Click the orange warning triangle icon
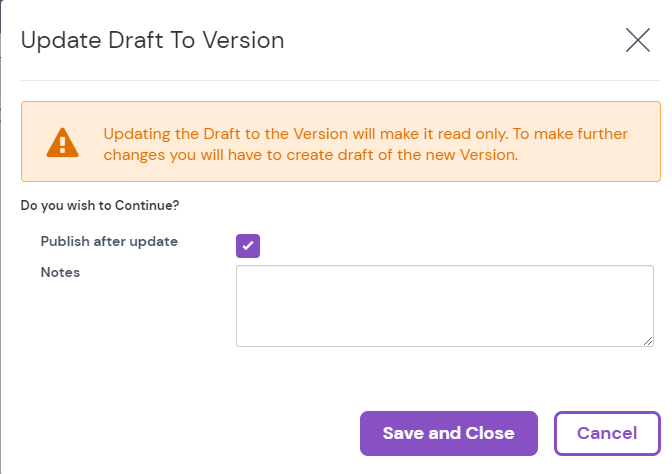 [62, 142]
